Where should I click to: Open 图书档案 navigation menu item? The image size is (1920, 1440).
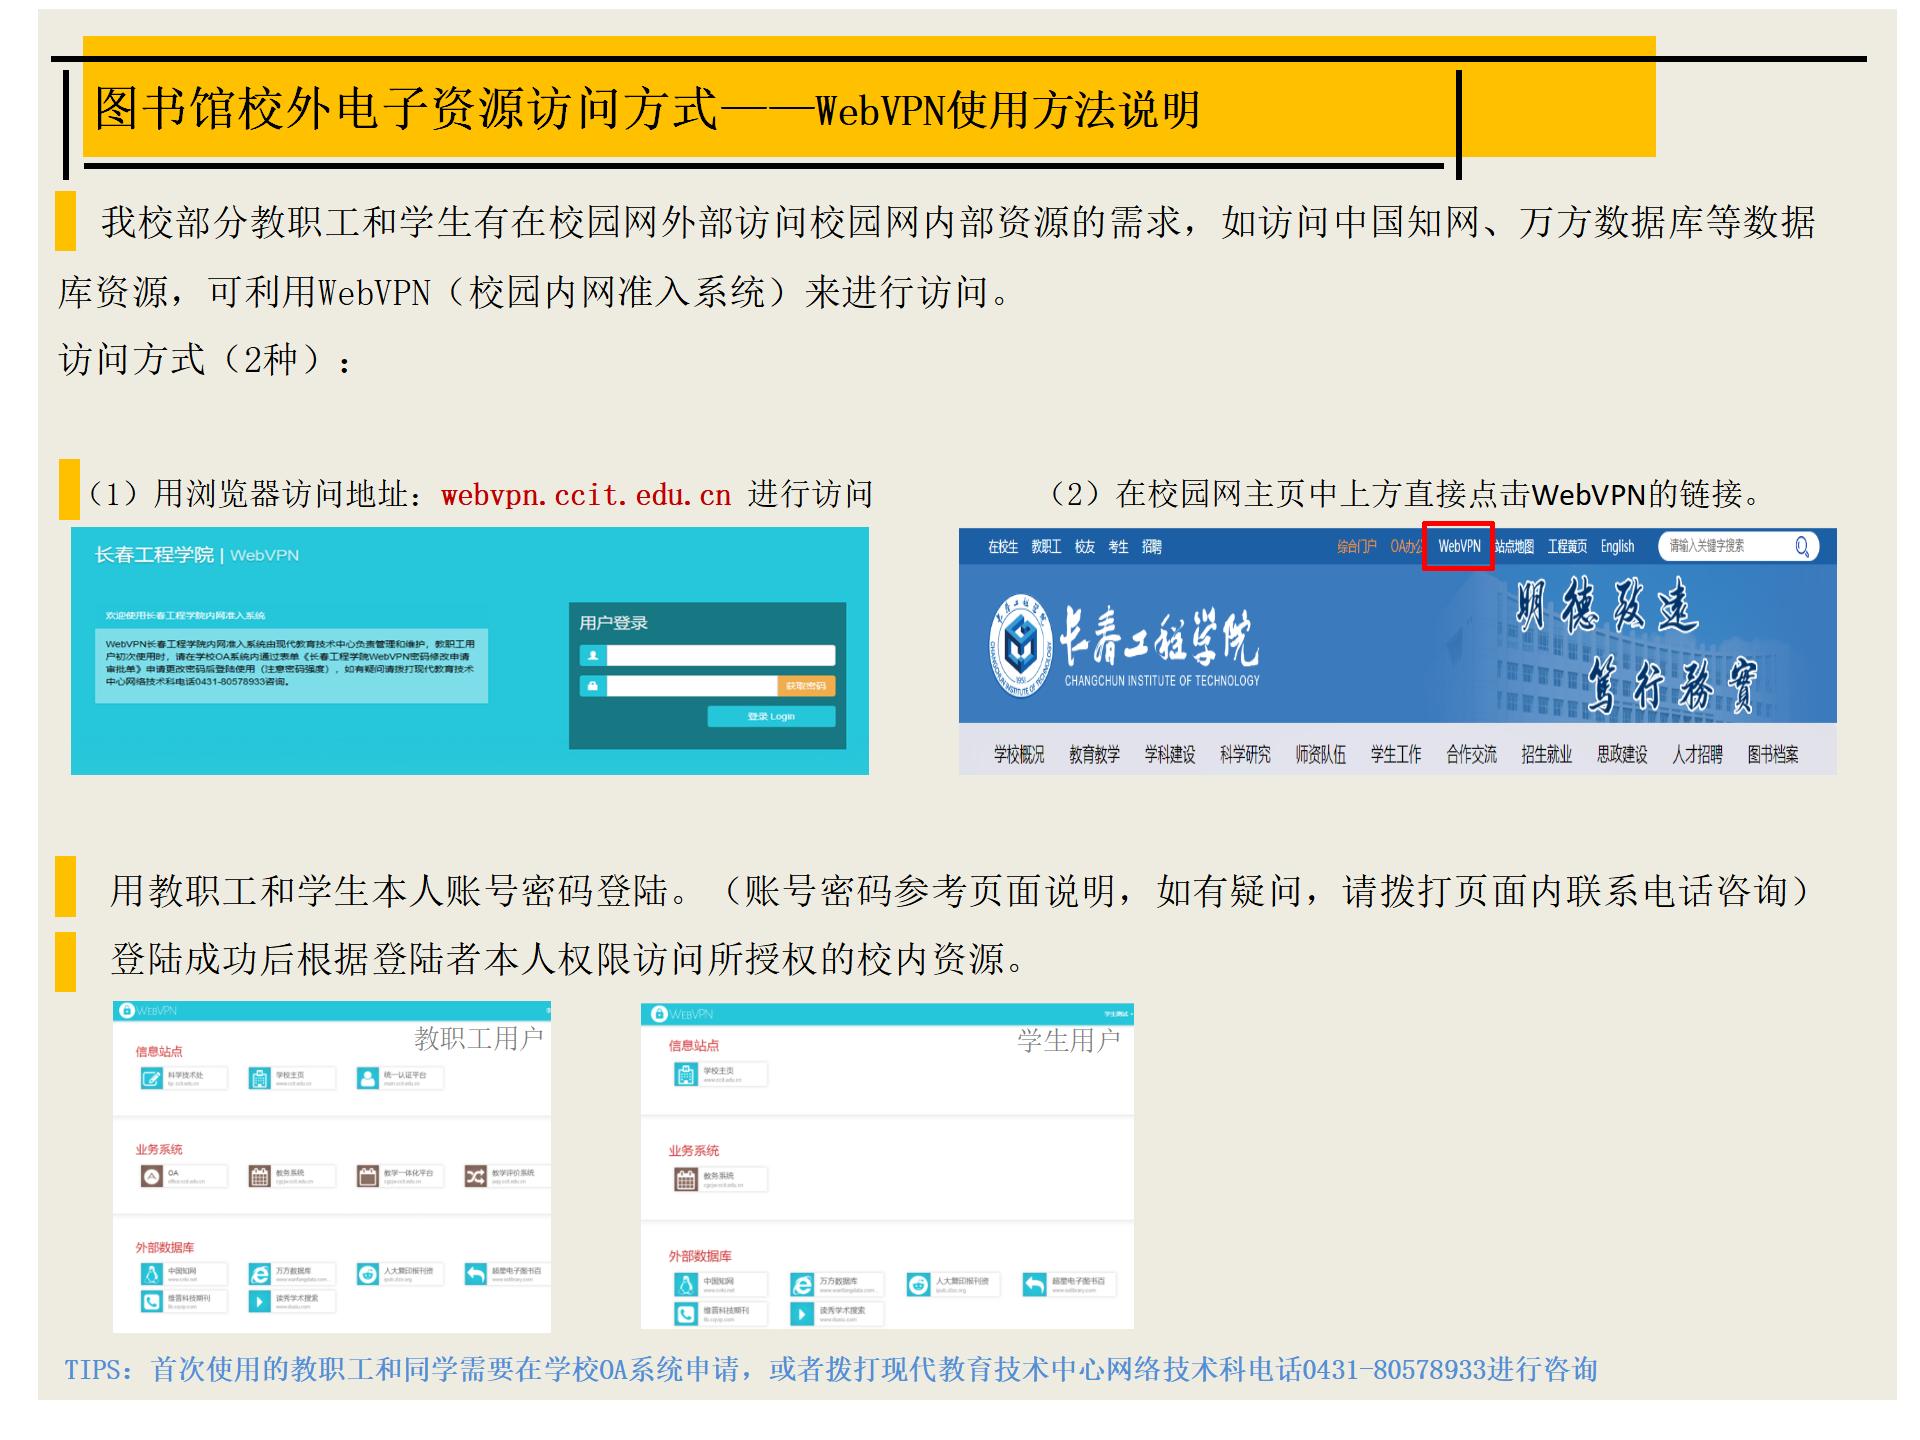click(1772, 755)
